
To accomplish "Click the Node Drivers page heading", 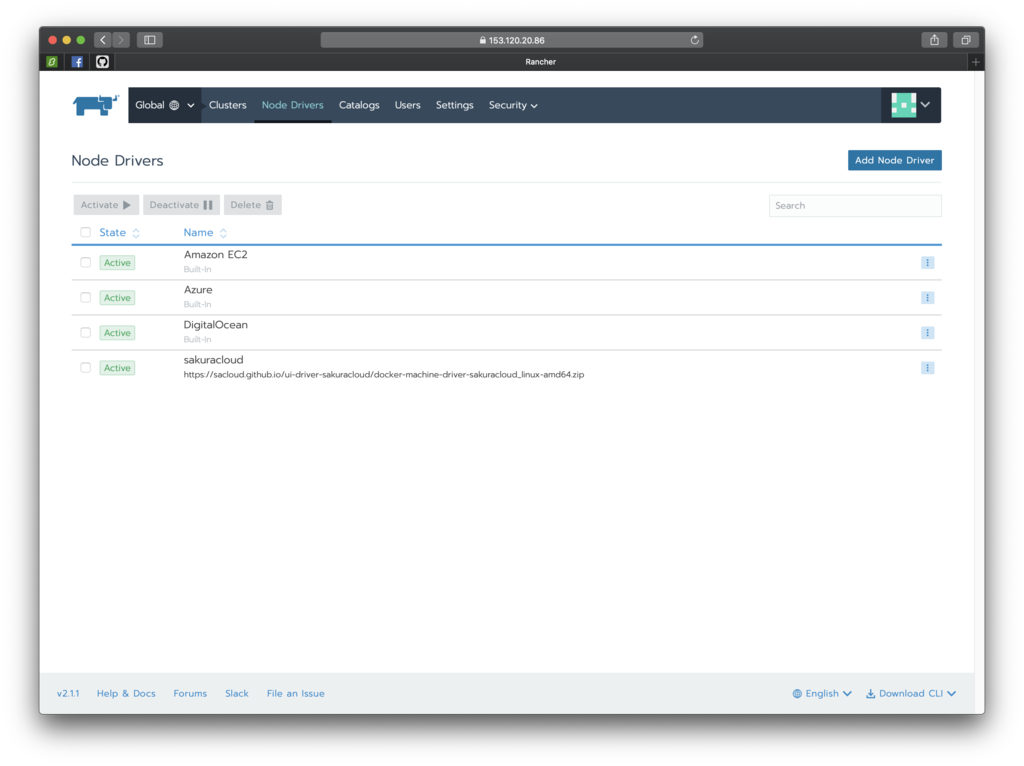I will pos(118,161).
